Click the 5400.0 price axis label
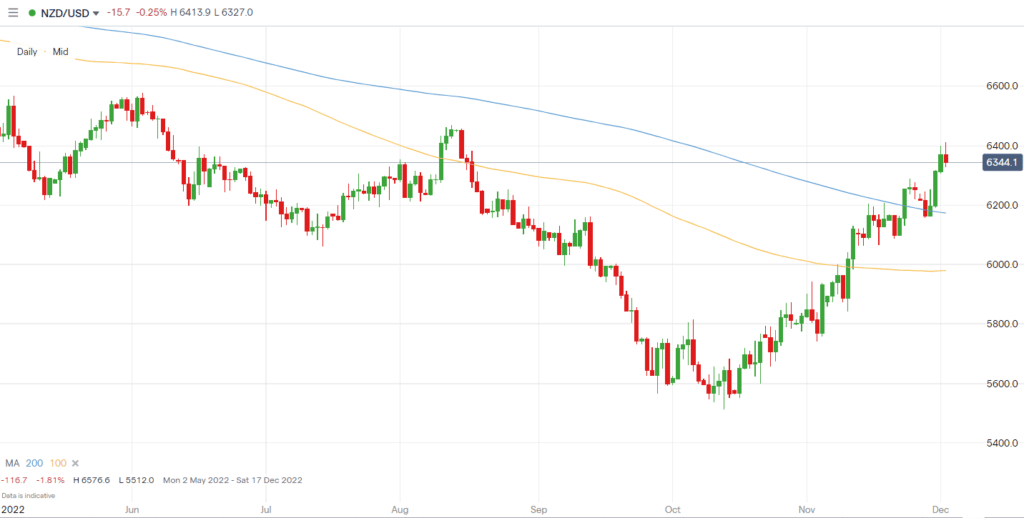 coord(1002,443)
